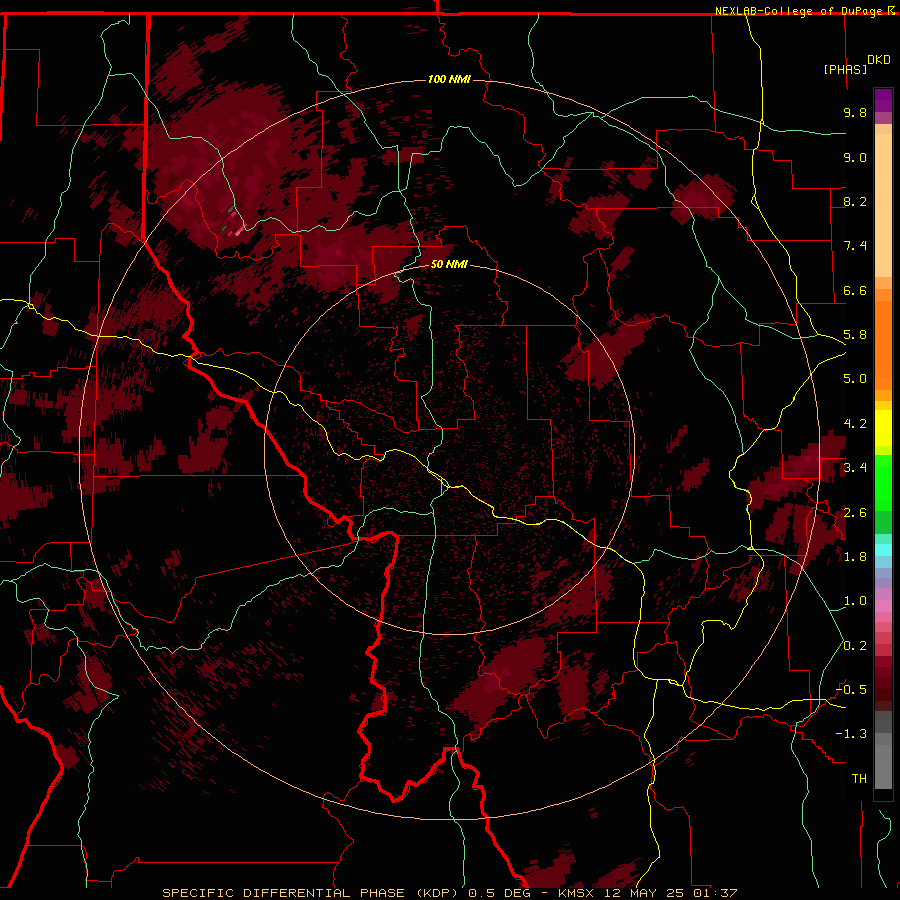Click the TH label on the scale

tap(859, 778)
